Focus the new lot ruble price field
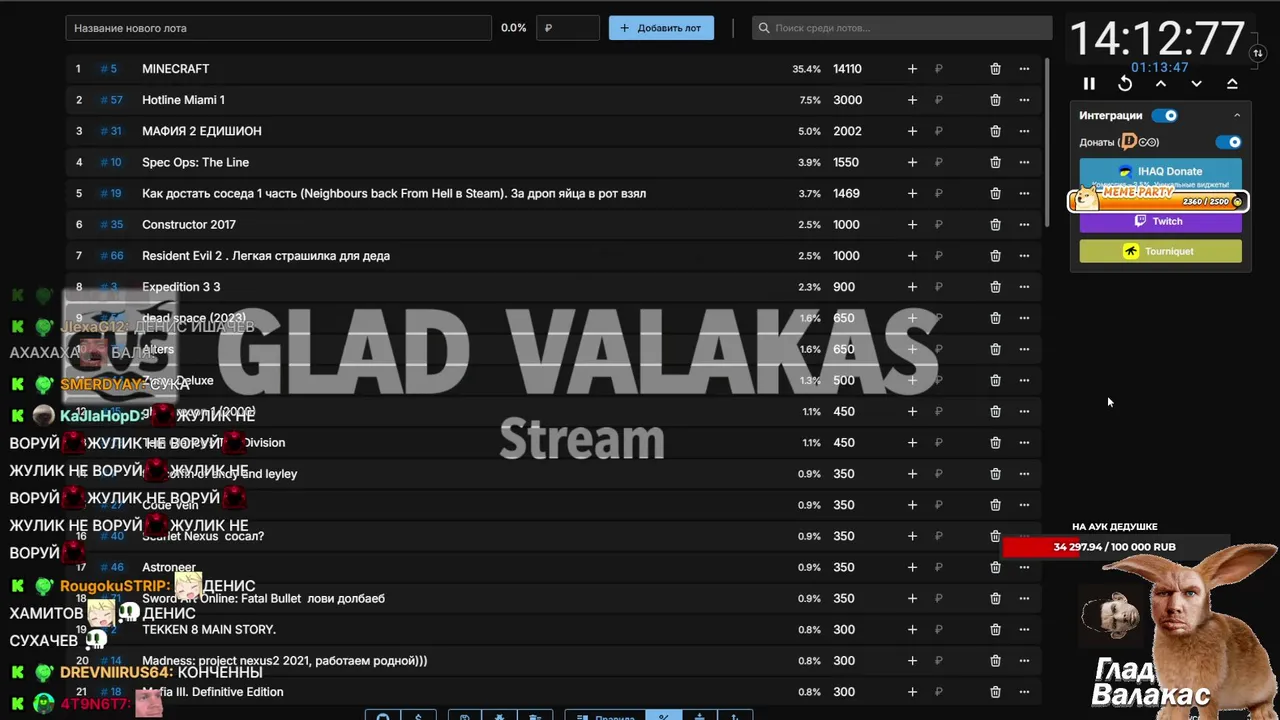 [568, 28]
